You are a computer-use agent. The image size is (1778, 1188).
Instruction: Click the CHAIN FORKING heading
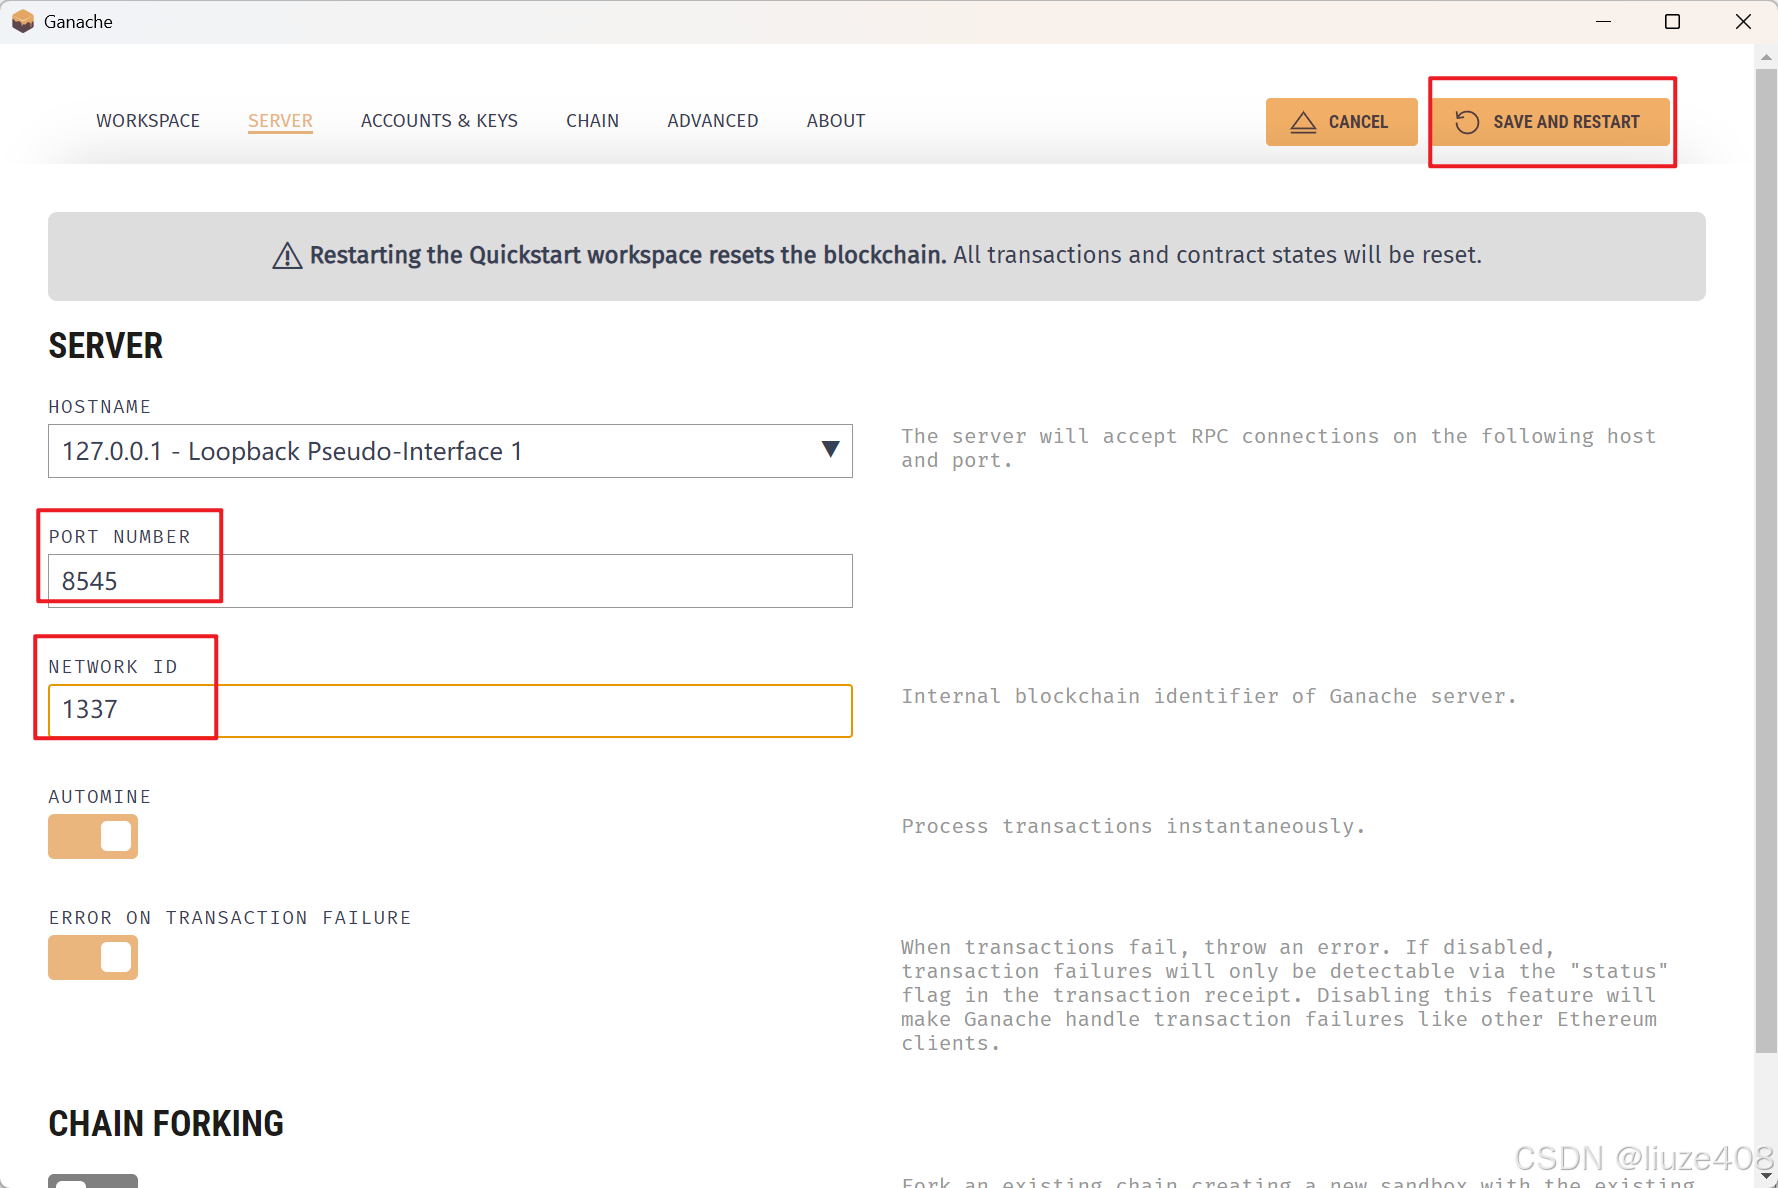pos(166,1124)
